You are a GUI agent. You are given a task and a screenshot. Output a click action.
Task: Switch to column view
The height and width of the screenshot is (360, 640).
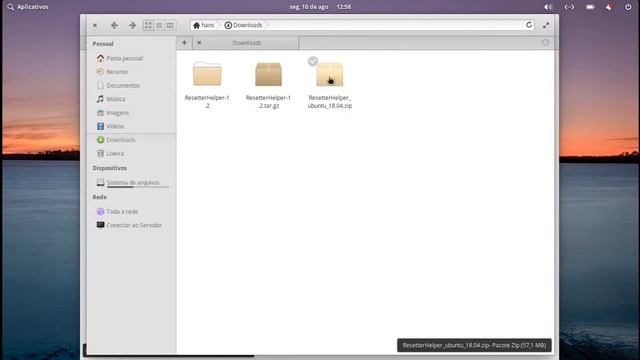click(x=170, y=25)
